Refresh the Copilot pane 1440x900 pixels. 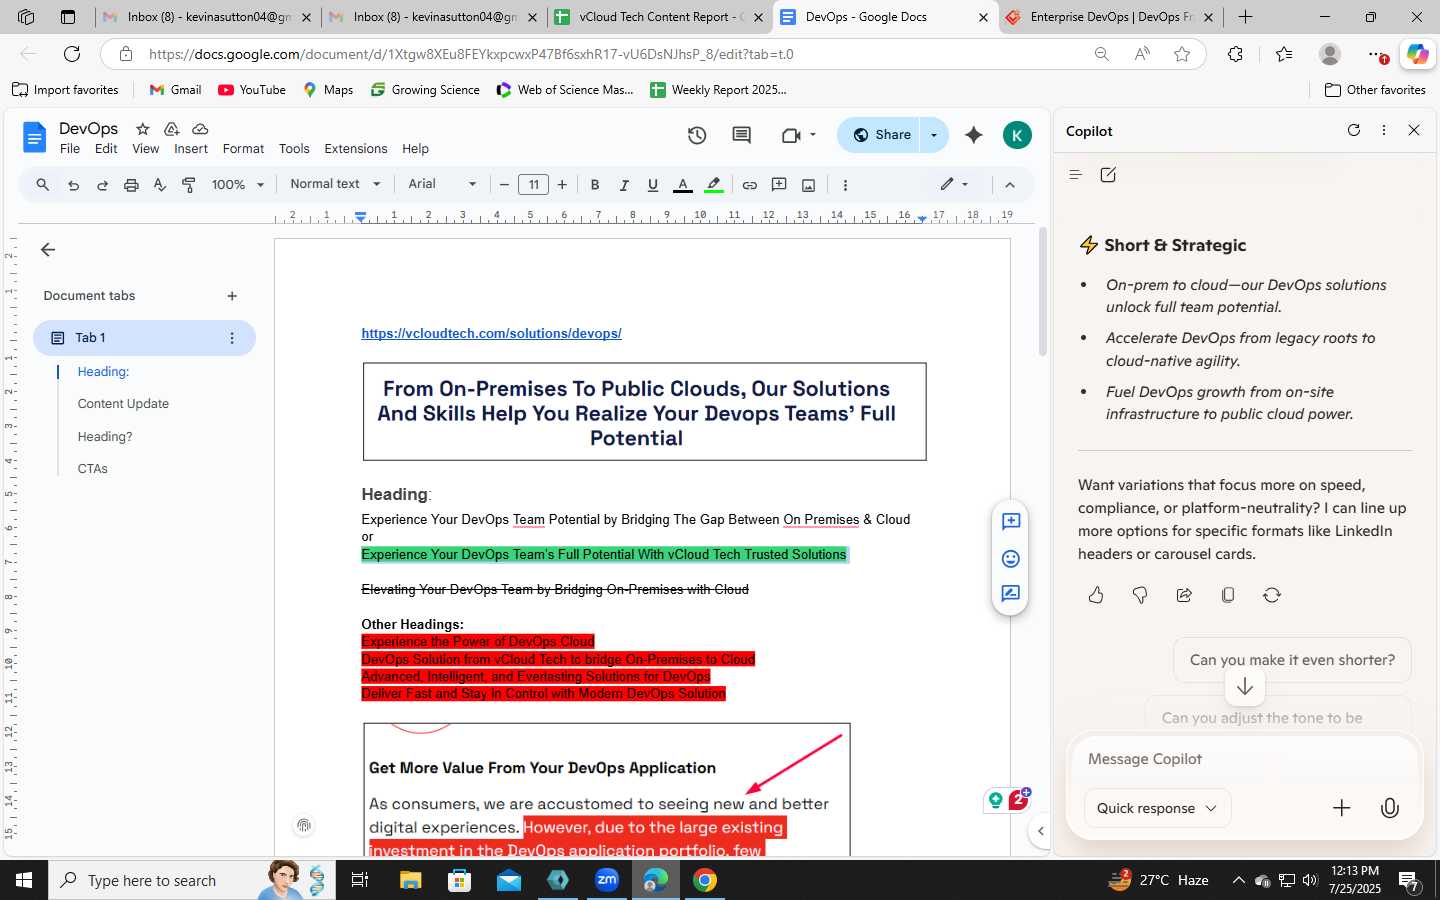pos(1354,130)
